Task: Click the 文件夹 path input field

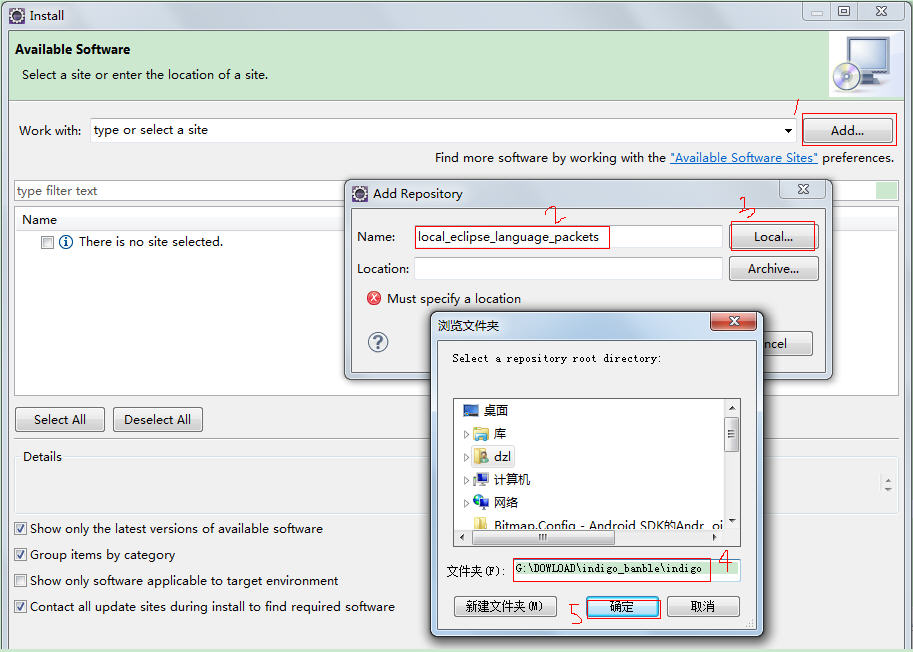Action: click(627, 569)
